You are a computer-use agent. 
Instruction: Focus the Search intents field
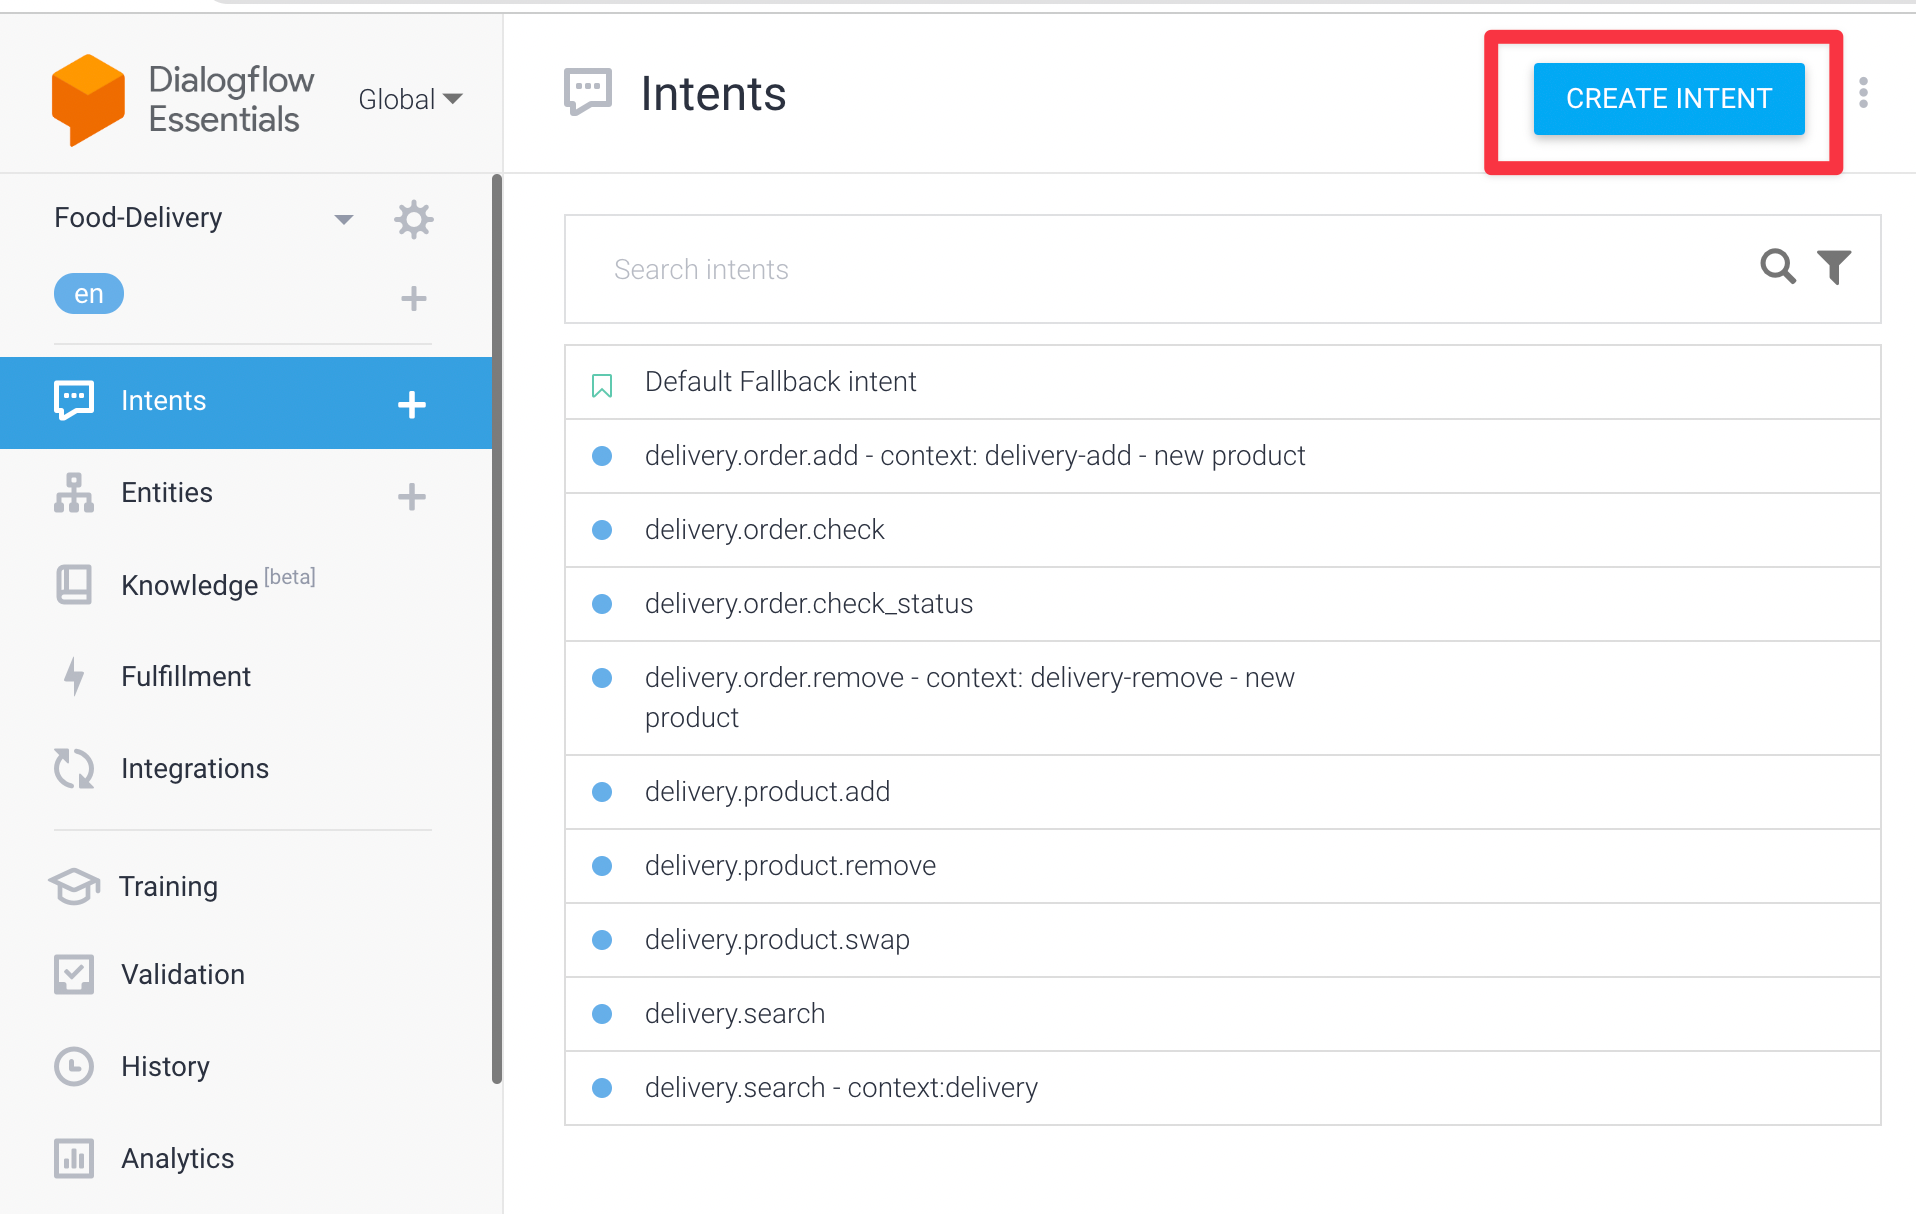pyautogui.click(x=1150, y=270)
